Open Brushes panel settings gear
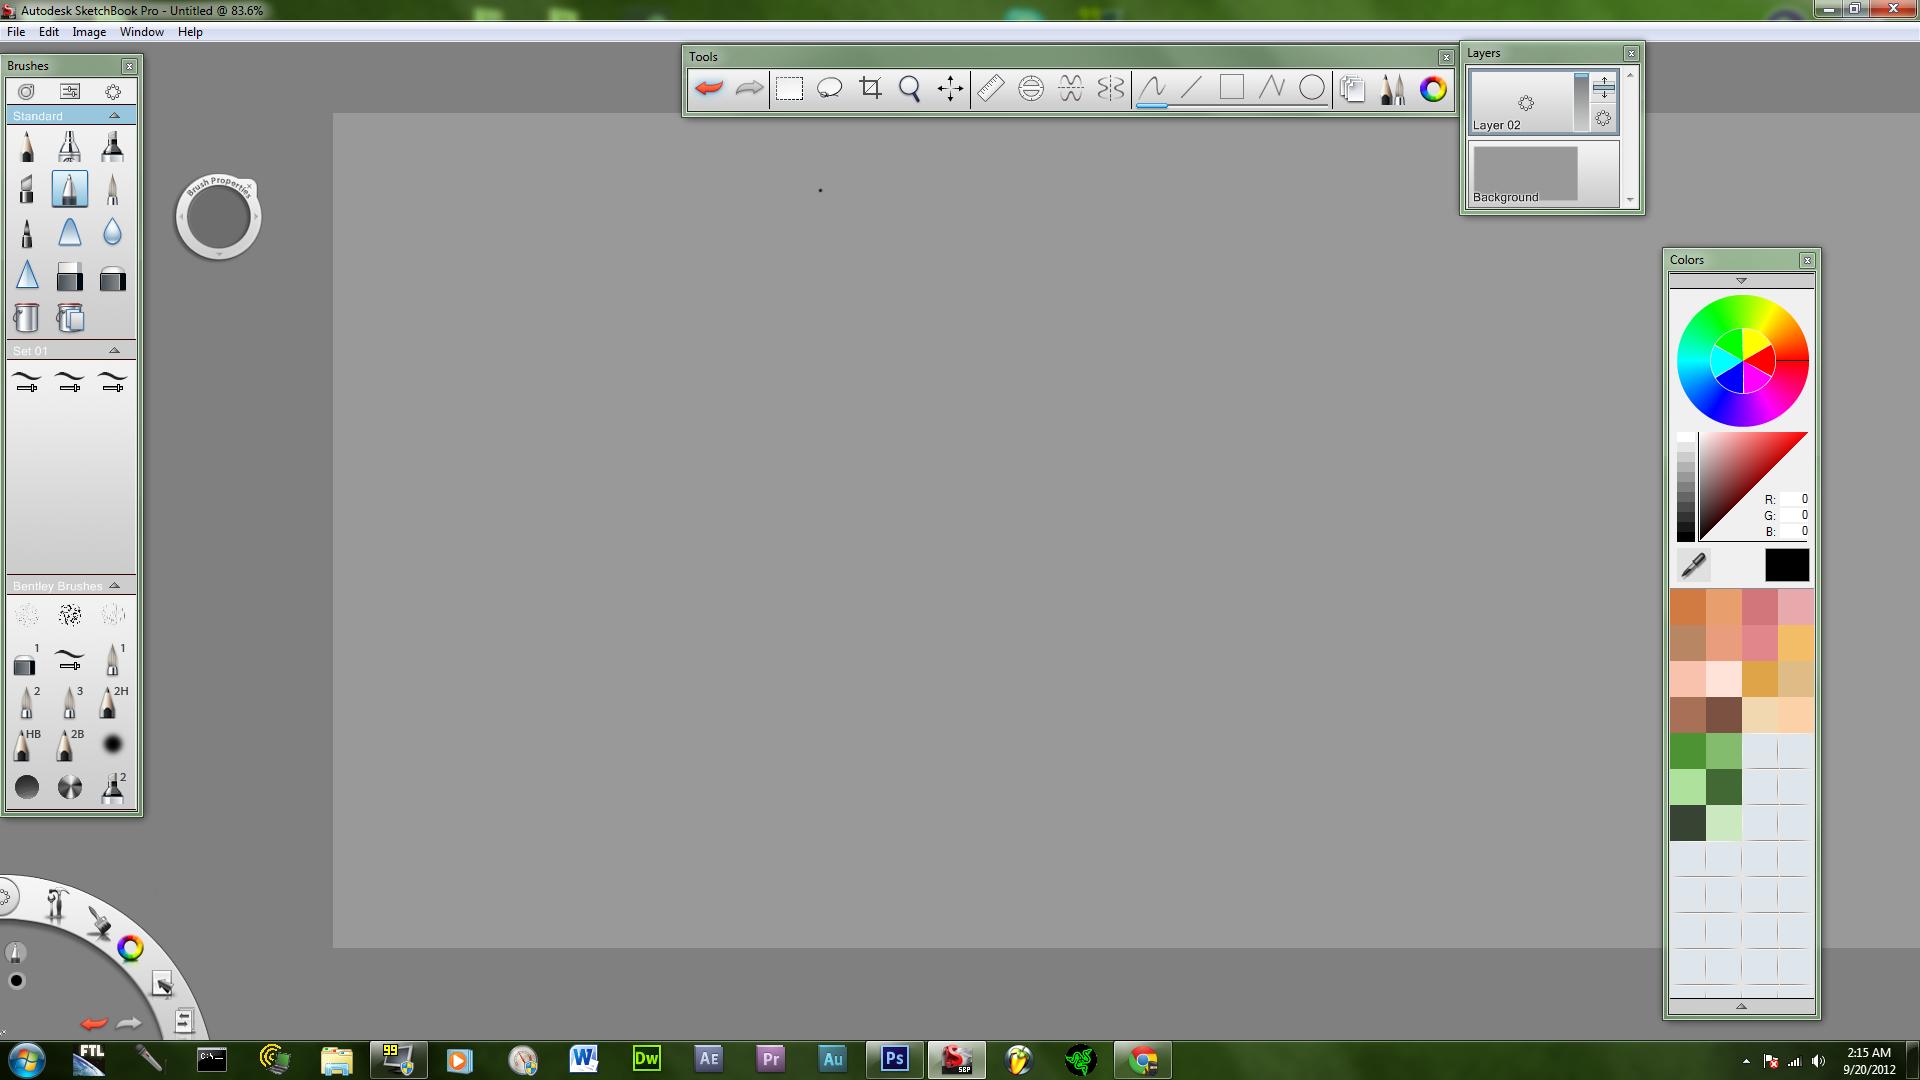 (x=113, y=91)
